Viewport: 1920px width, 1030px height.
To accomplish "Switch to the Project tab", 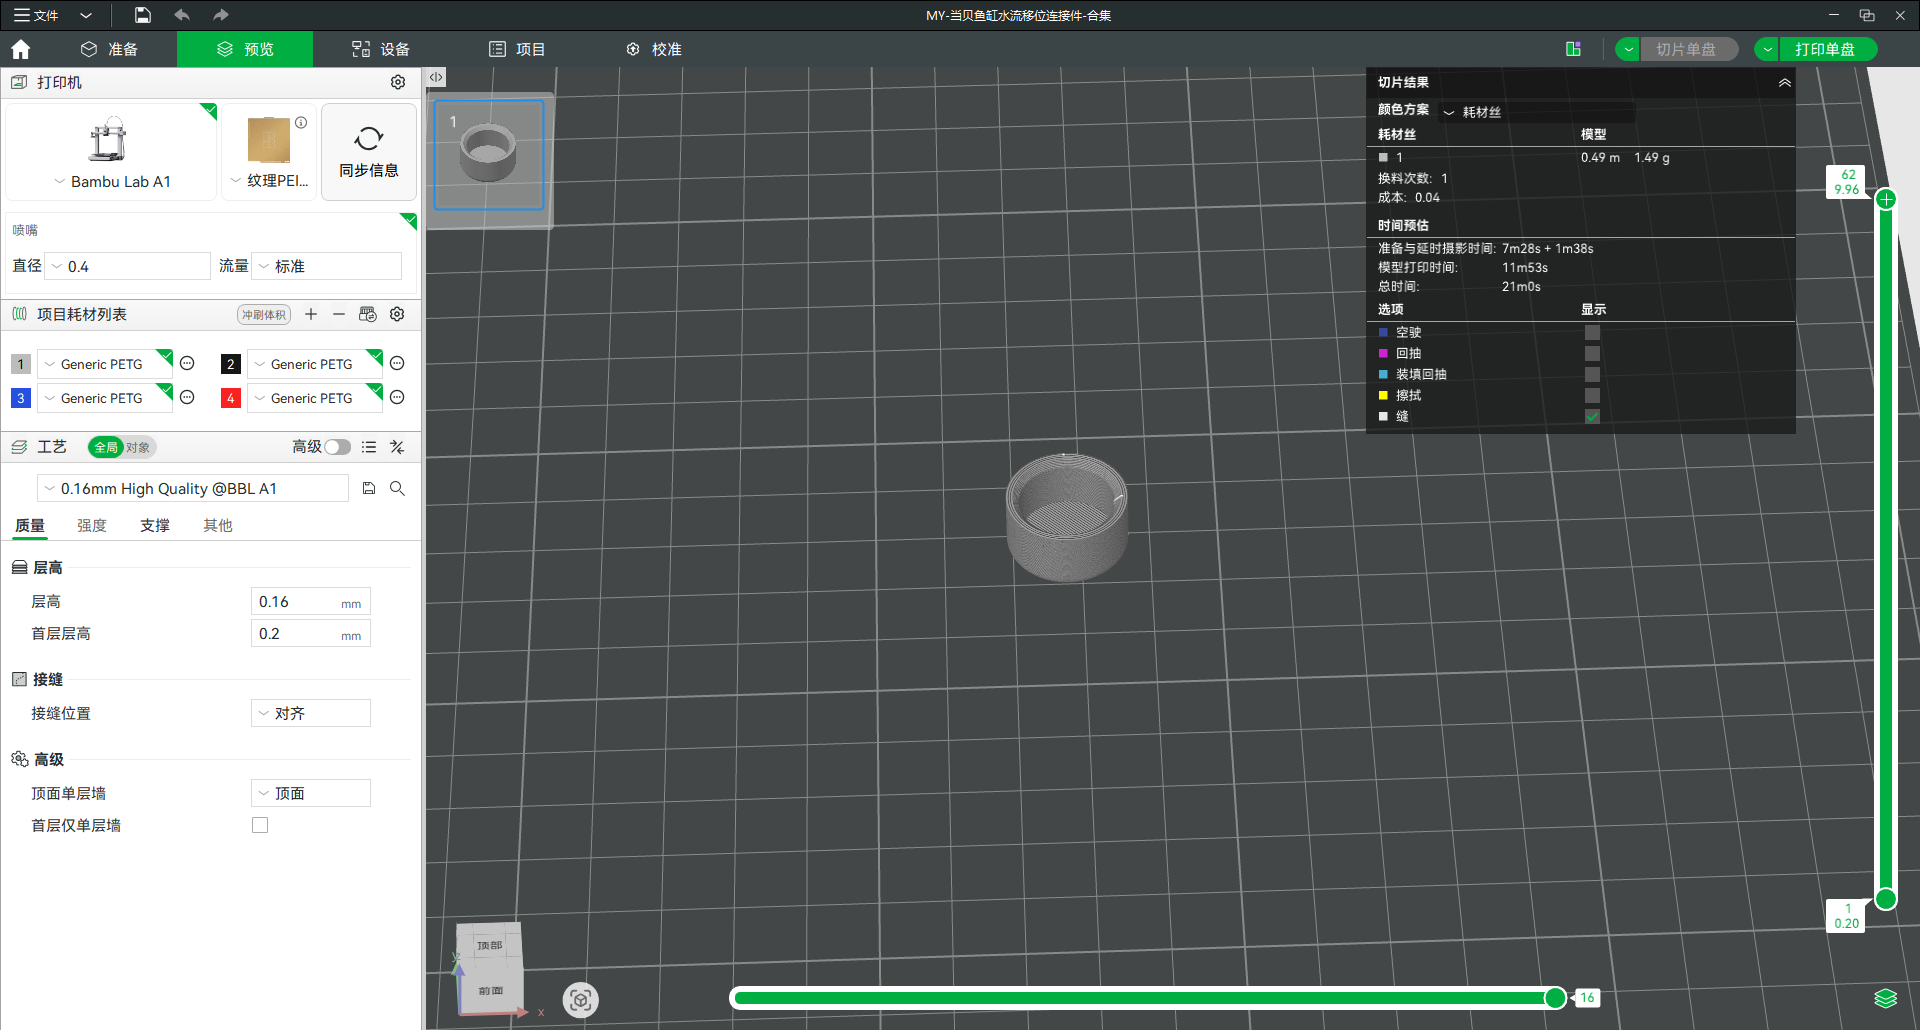I will (x=517, y=49).
